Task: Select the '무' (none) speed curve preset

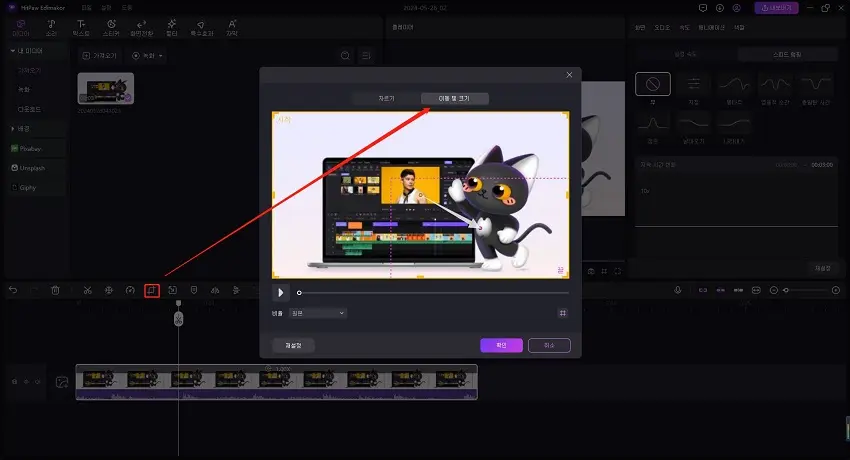Action: point(653,85)
